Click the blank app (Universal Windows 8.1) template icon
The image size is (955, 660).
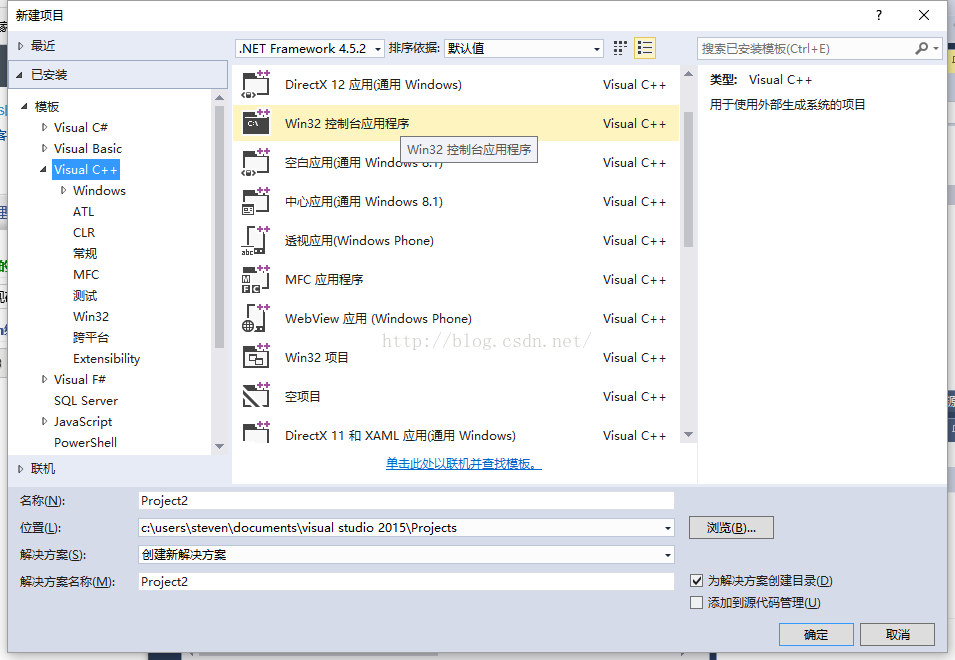point(256,163)
